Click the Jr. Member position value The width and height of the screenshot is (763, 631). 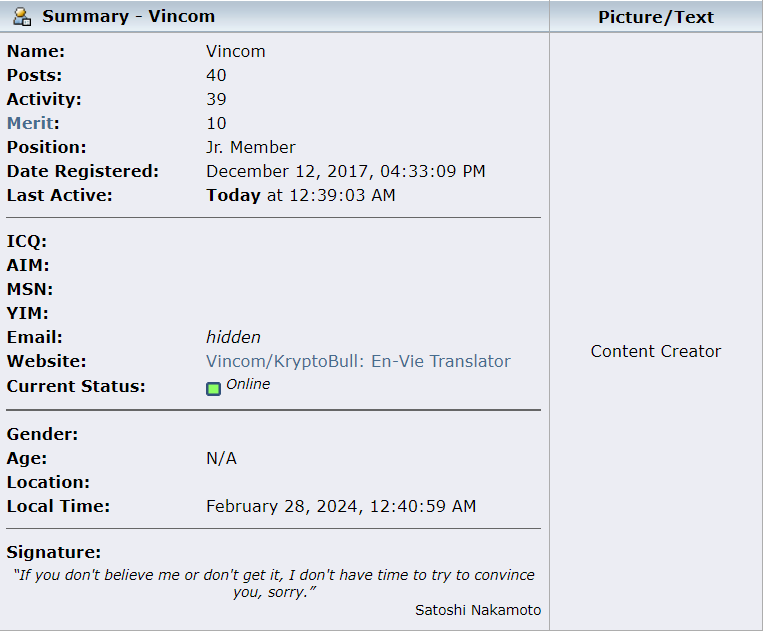(251, 147)
